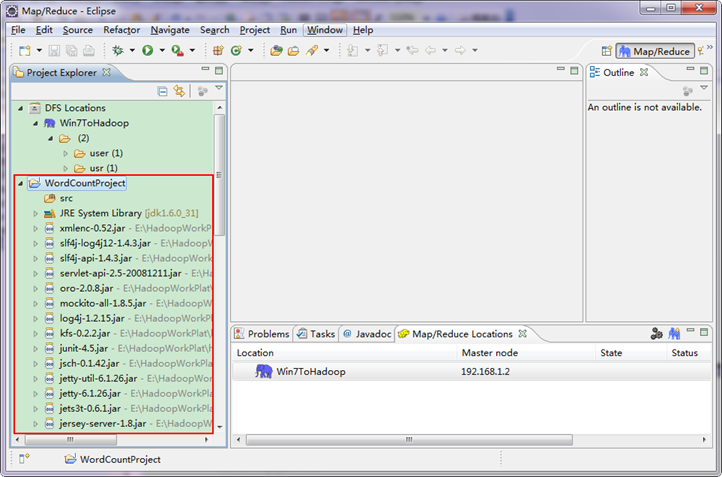
Task: Click the New Hadoop location elephant icon
Action: [675, 333]
